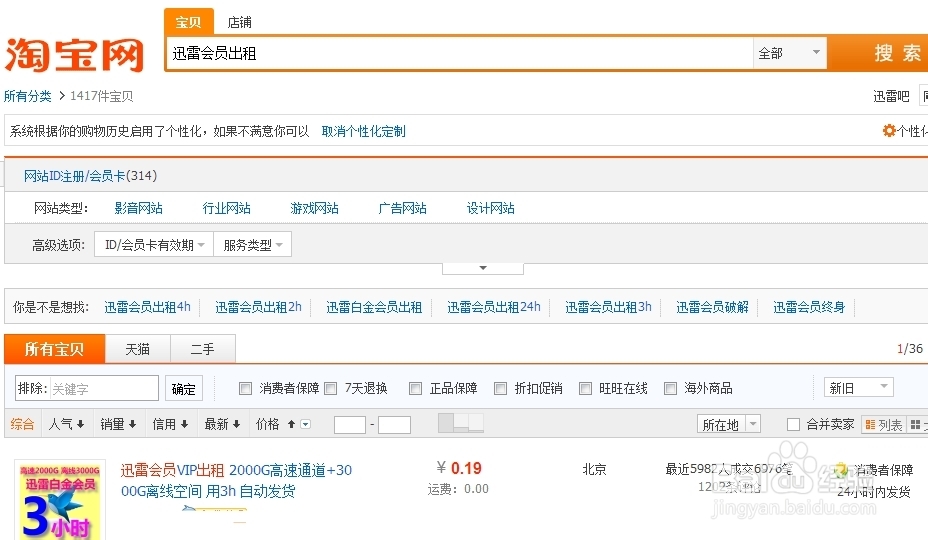
Task: Search suggestion 迅雷会员破解
Action: pos(713,307)
